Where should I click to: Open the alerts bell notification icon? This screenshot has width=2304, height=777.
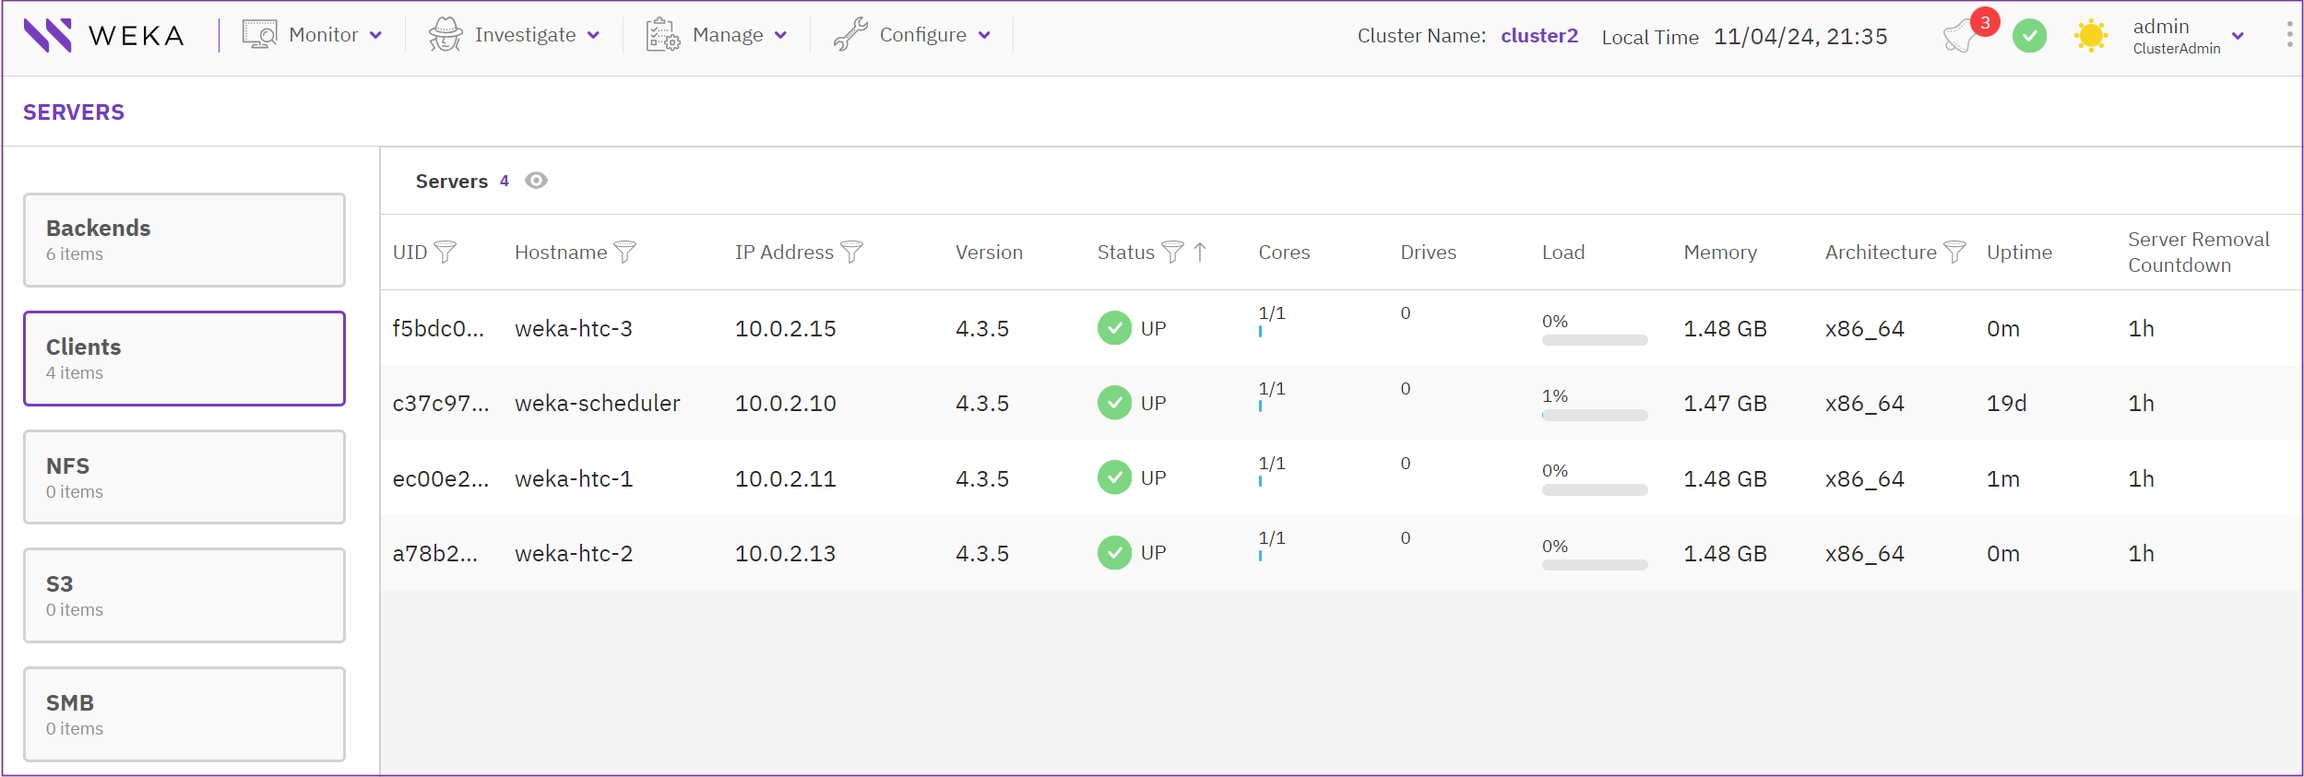(x=1960, y=37)
